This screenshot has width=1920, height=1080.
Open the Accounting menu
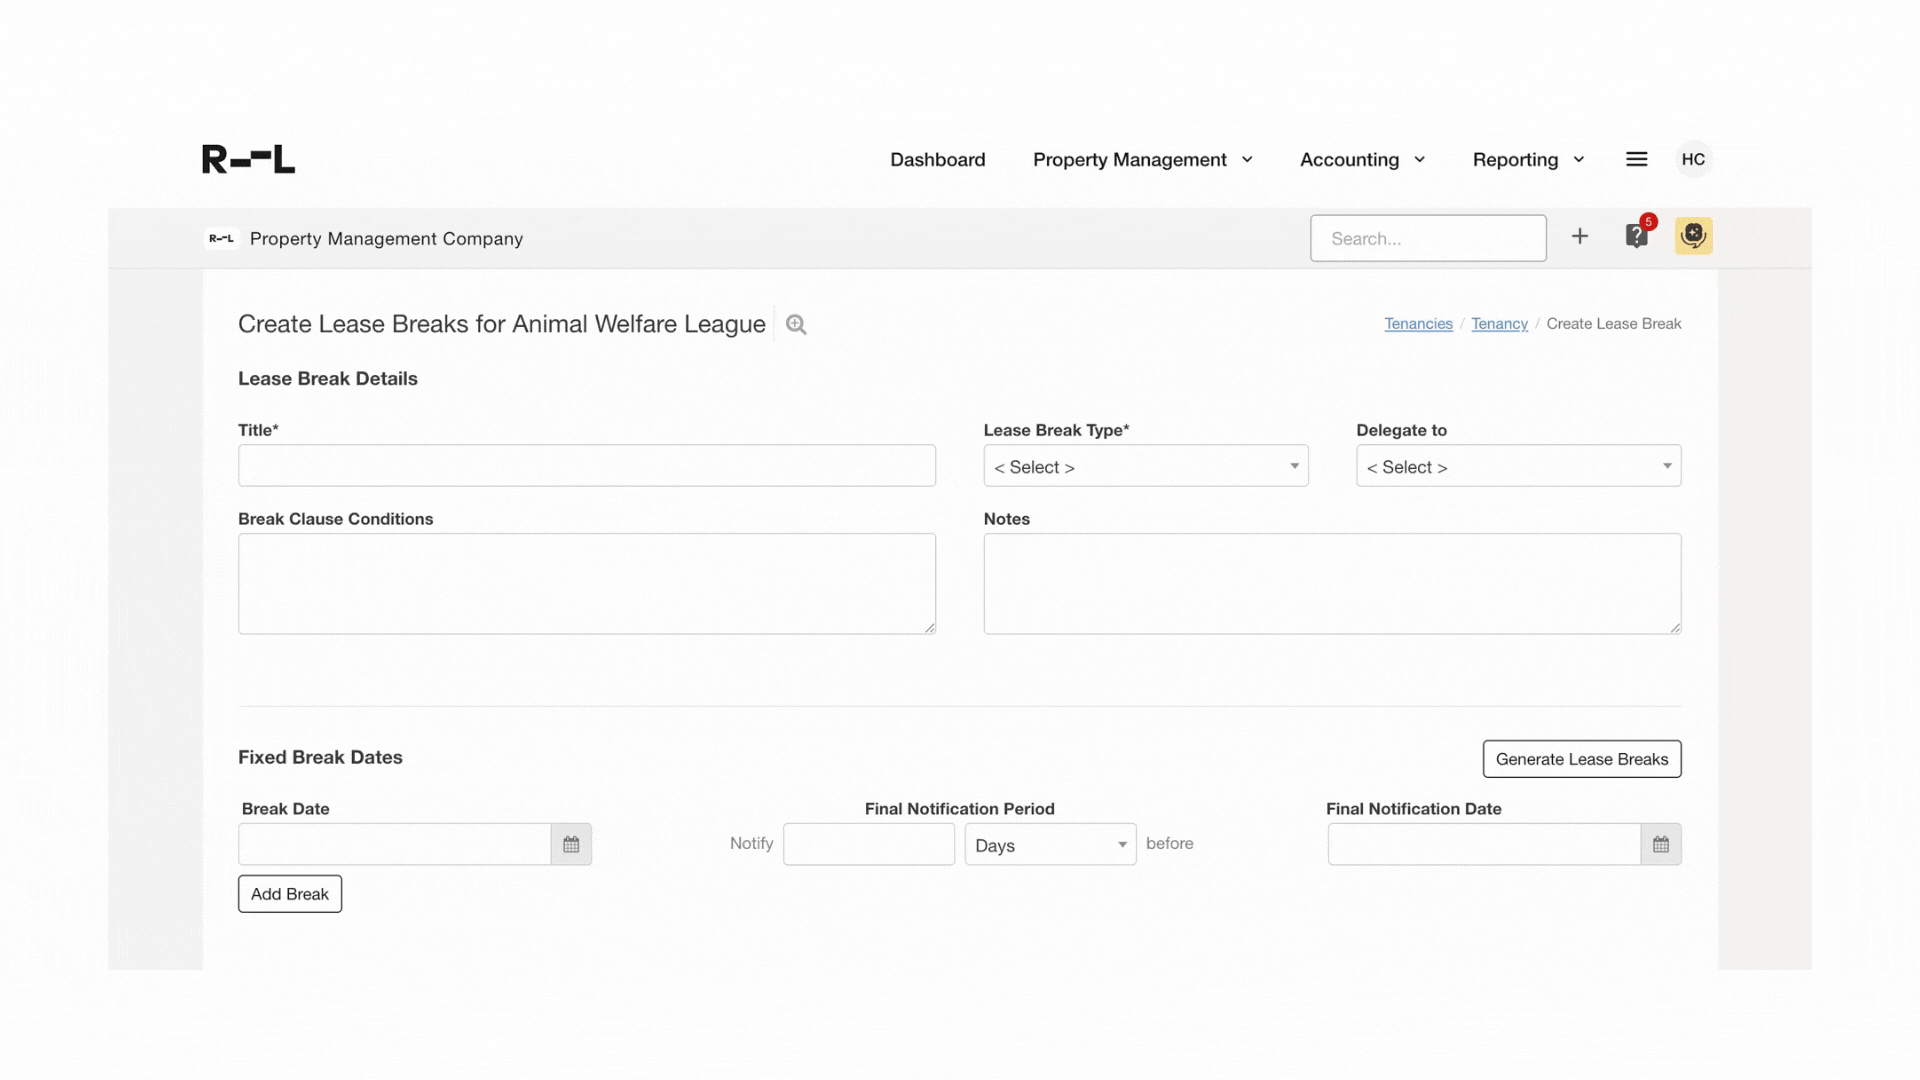click(1362, 160)
